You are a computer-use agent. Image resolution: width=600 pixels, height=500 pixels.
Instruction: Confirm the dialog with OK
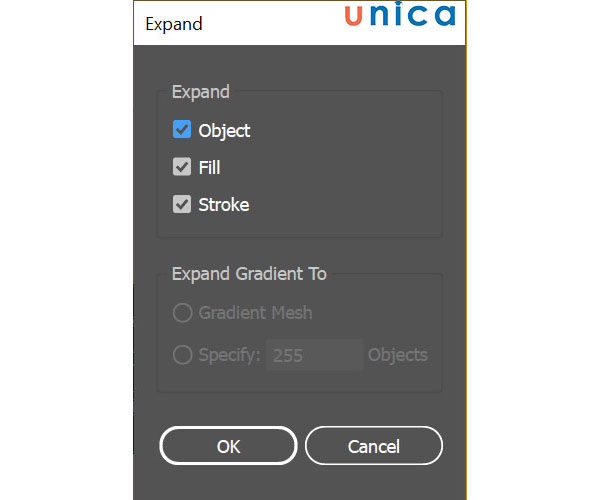coord(228,446)
